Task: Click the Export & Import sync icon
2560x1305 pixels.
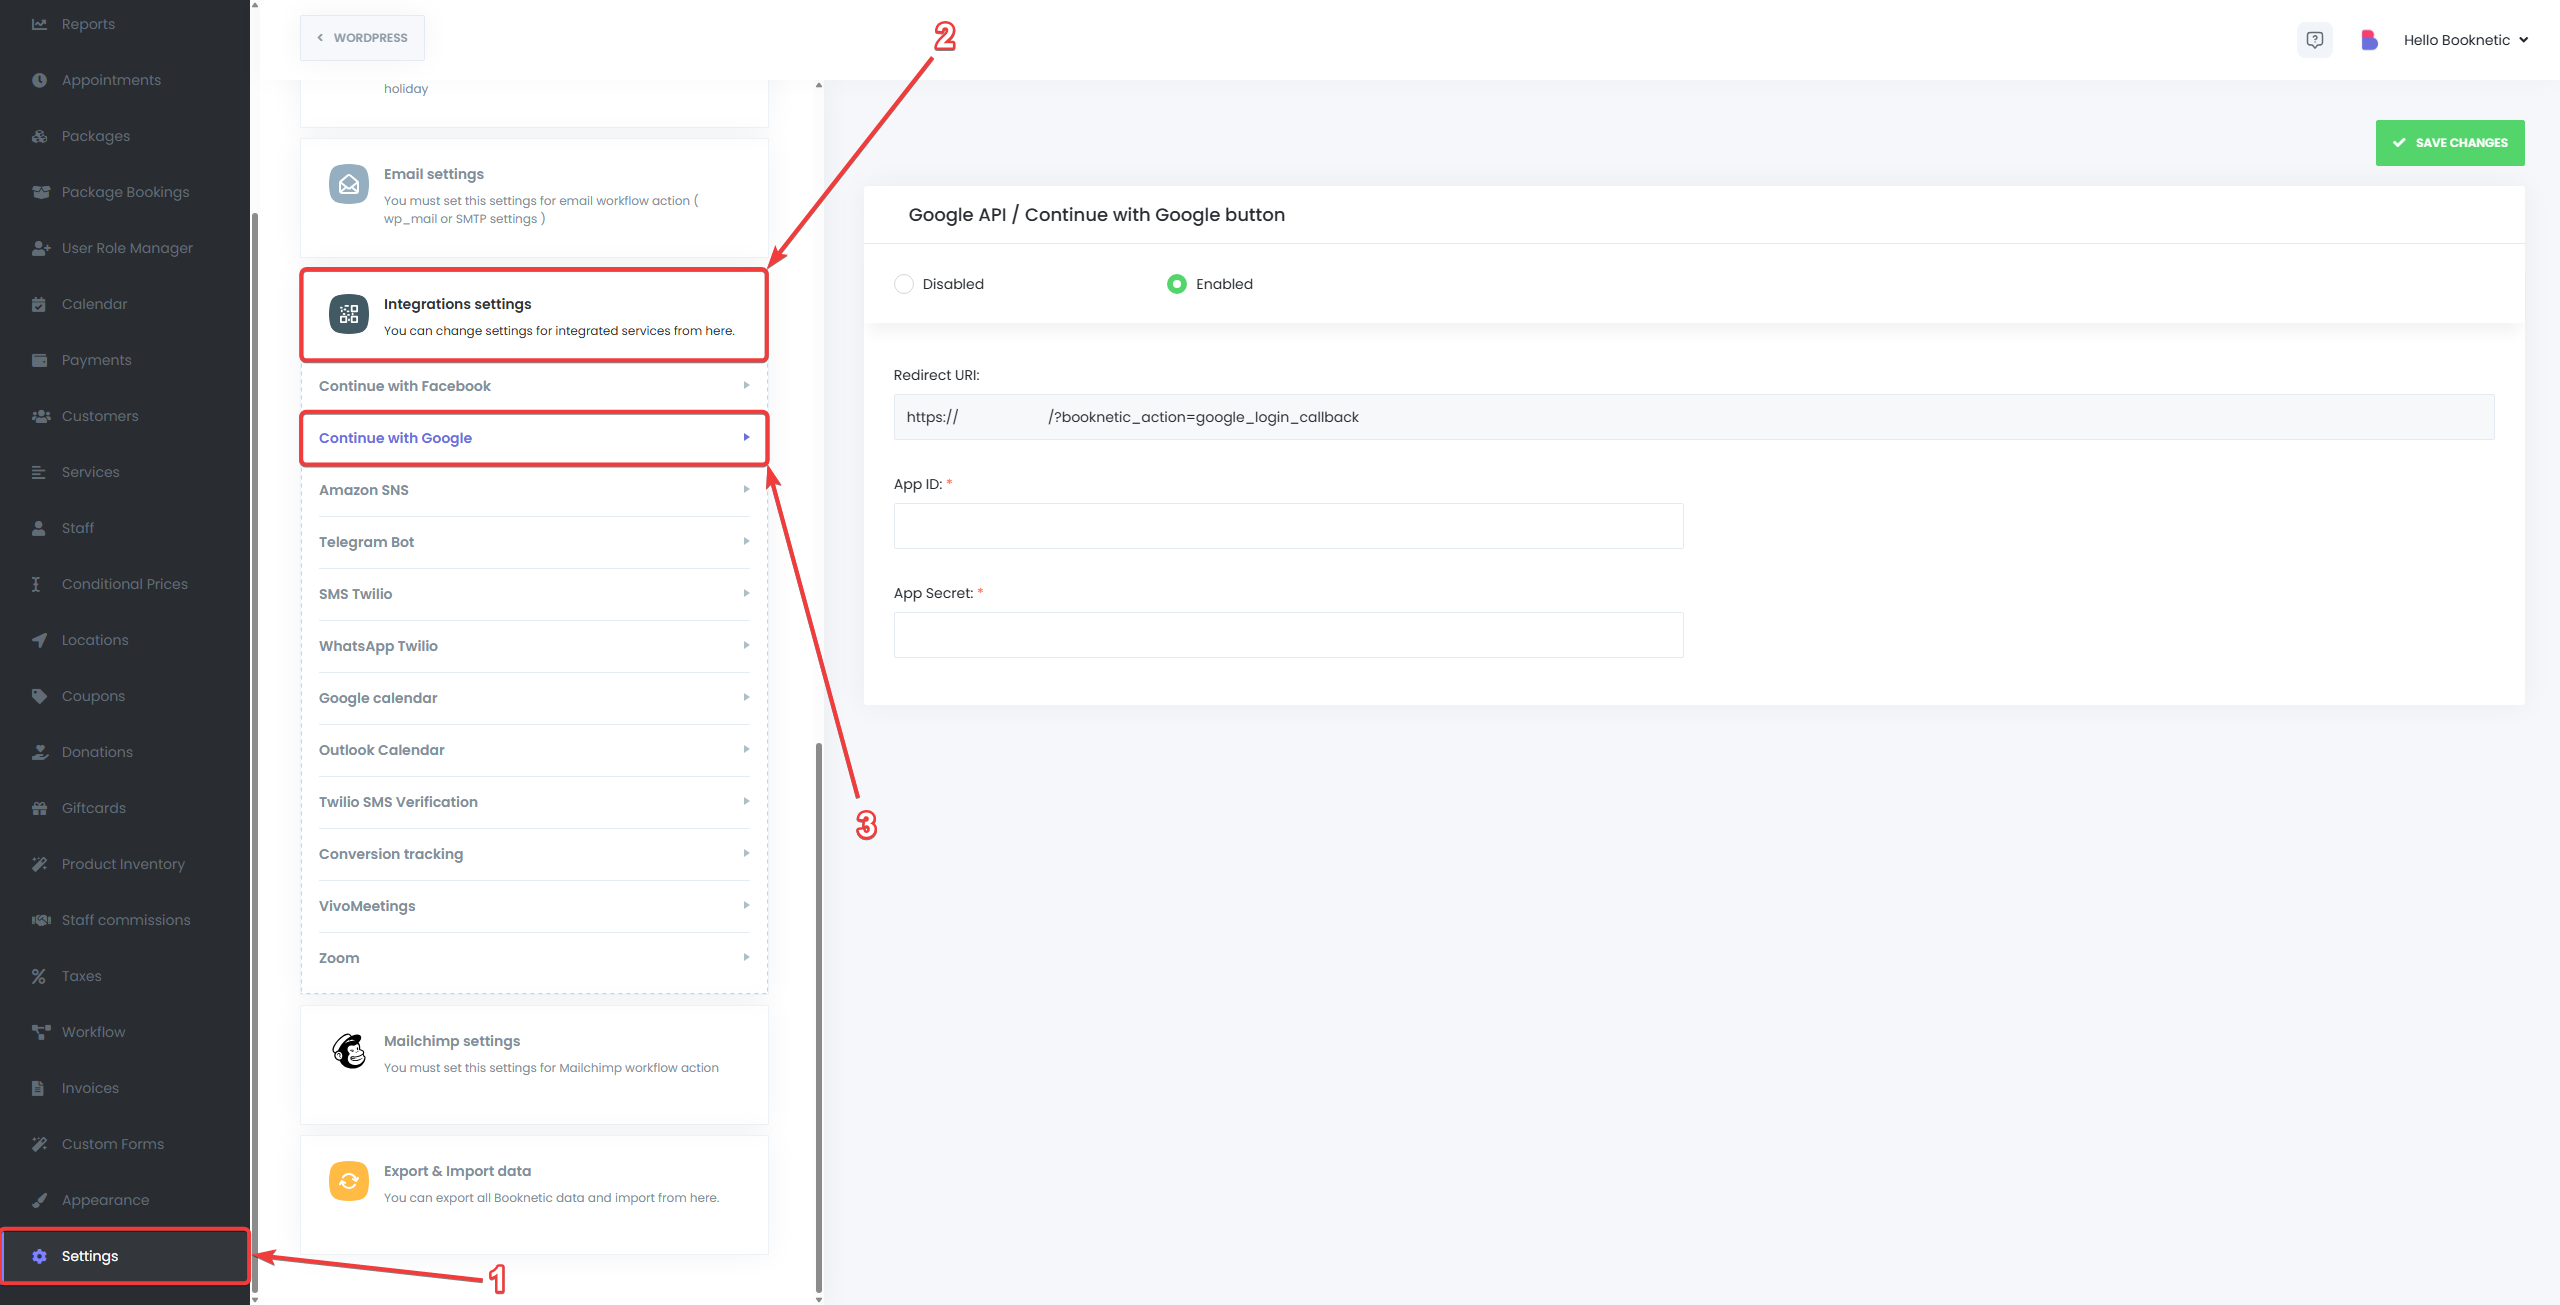Action: [x=349, y=1181]
